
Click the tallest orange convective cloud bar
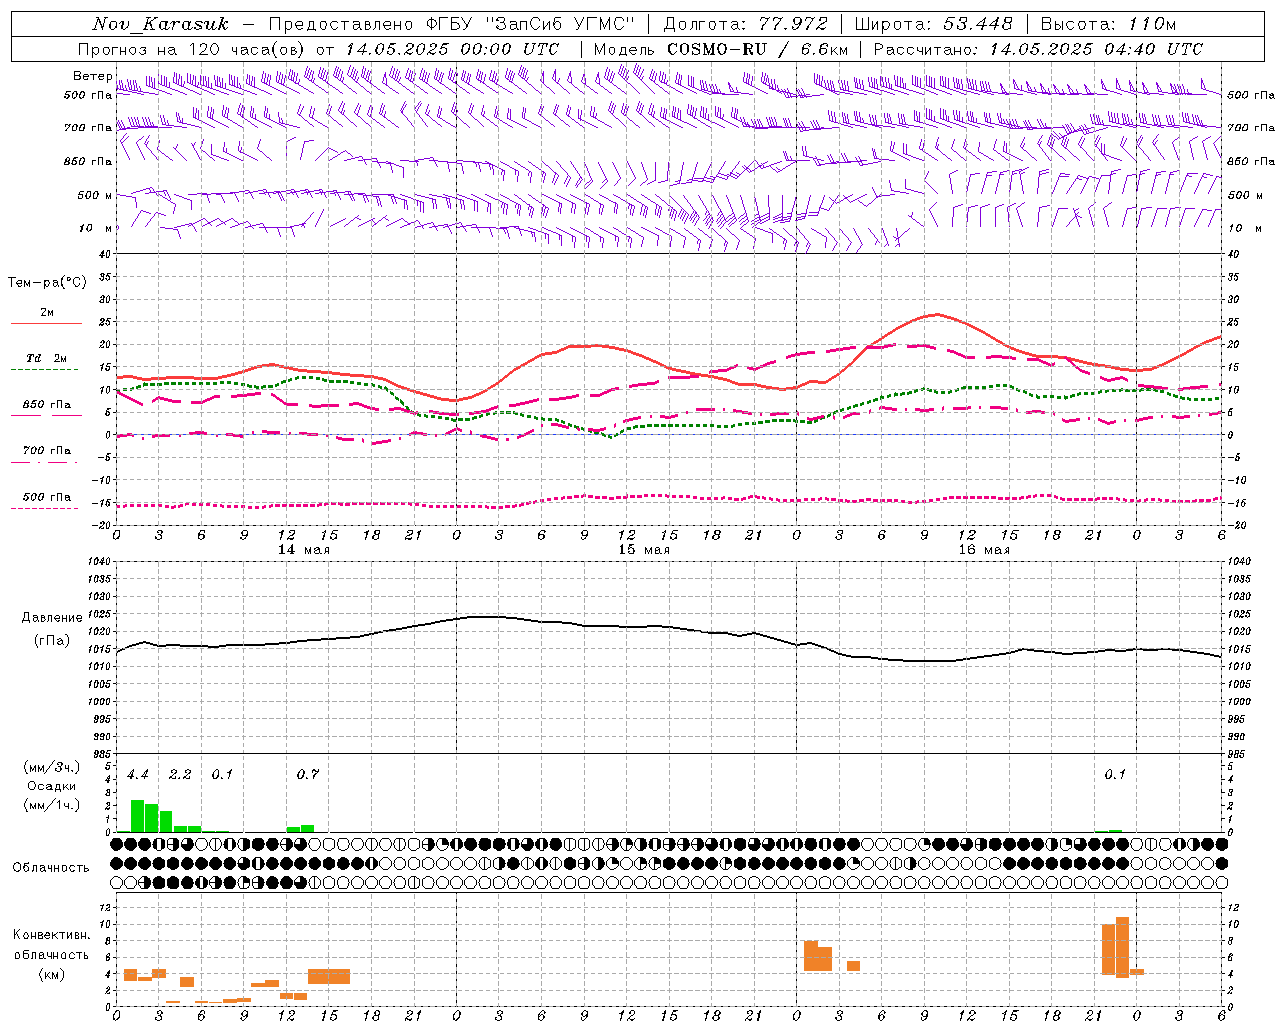click(1123, 947)
